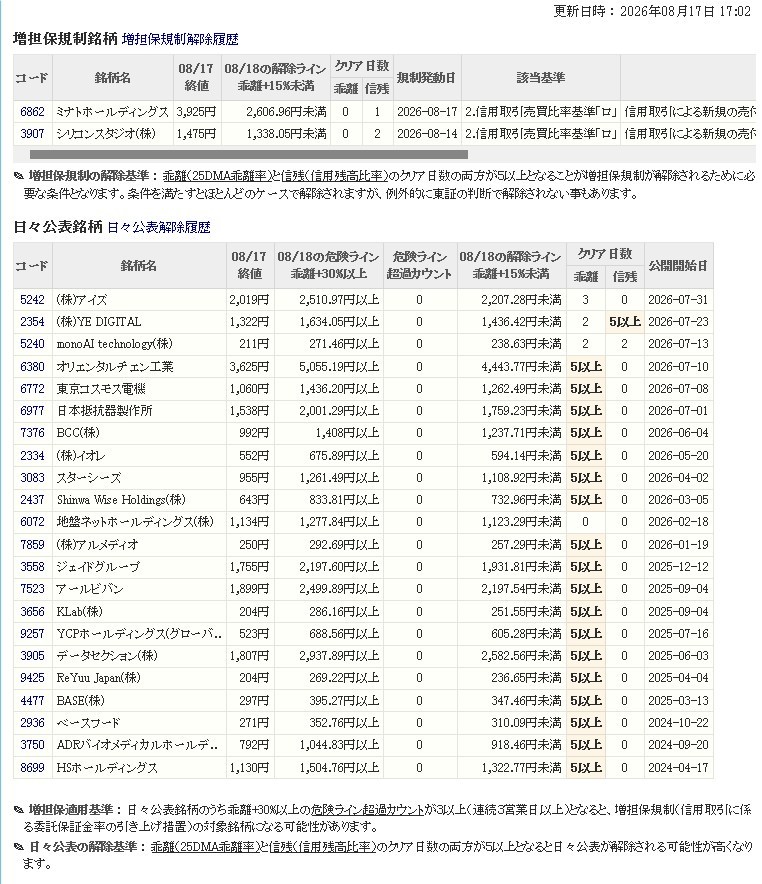Image resolution: width=762 pixels, height=884 pixels.
Task: Open 危険ライン超過カウント link in 増担保適用基準 note
Action: (x=367, y=810)
